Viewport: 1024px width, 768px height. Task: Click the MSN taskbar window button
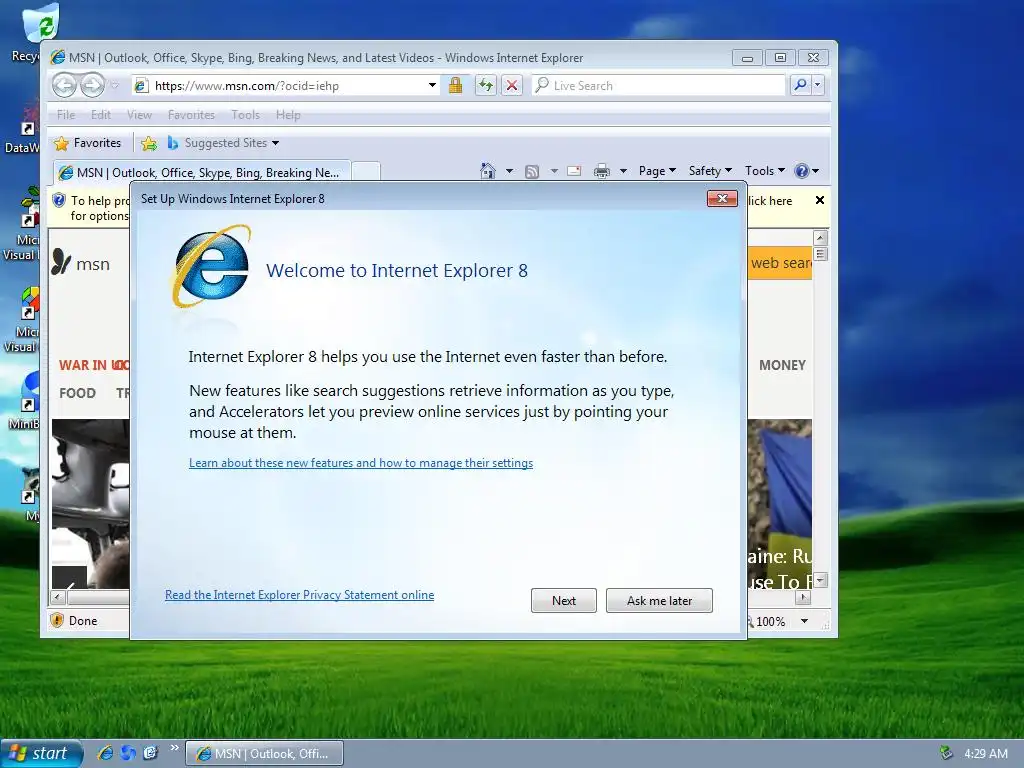tap(264, 754)
